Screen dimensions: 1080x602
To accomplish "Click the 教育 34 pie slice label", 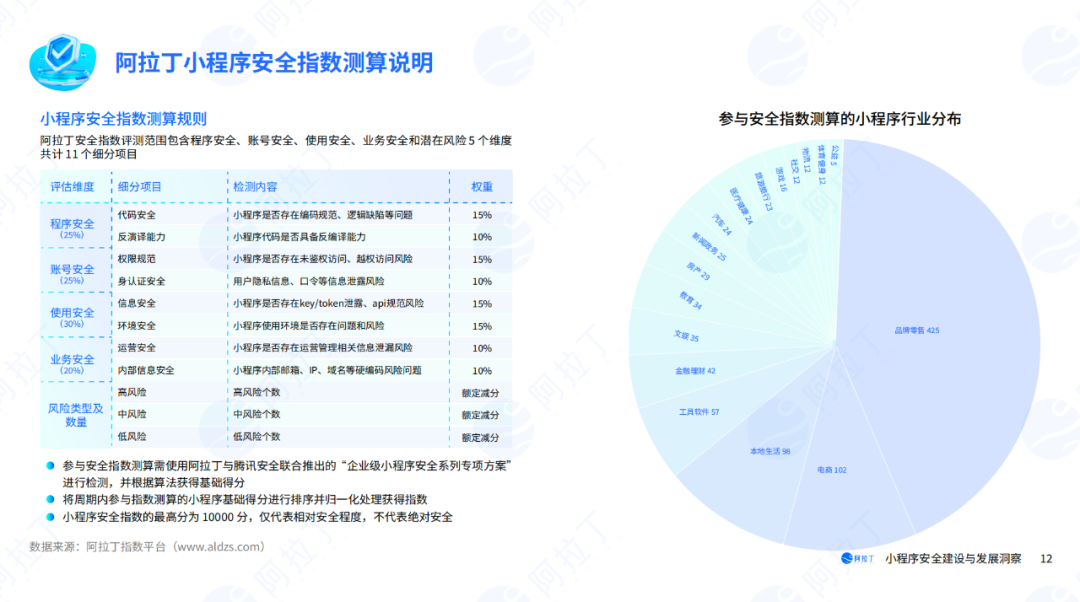I will (690, 300).
